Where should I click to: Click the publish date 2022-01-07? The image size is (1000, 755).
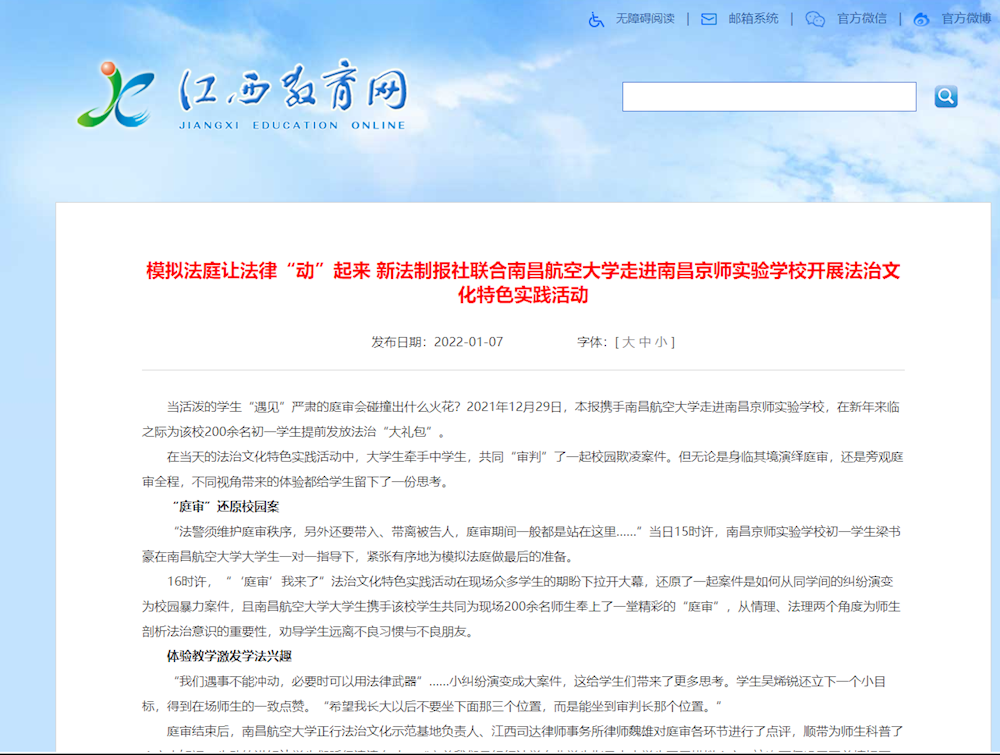click(468, 342)
